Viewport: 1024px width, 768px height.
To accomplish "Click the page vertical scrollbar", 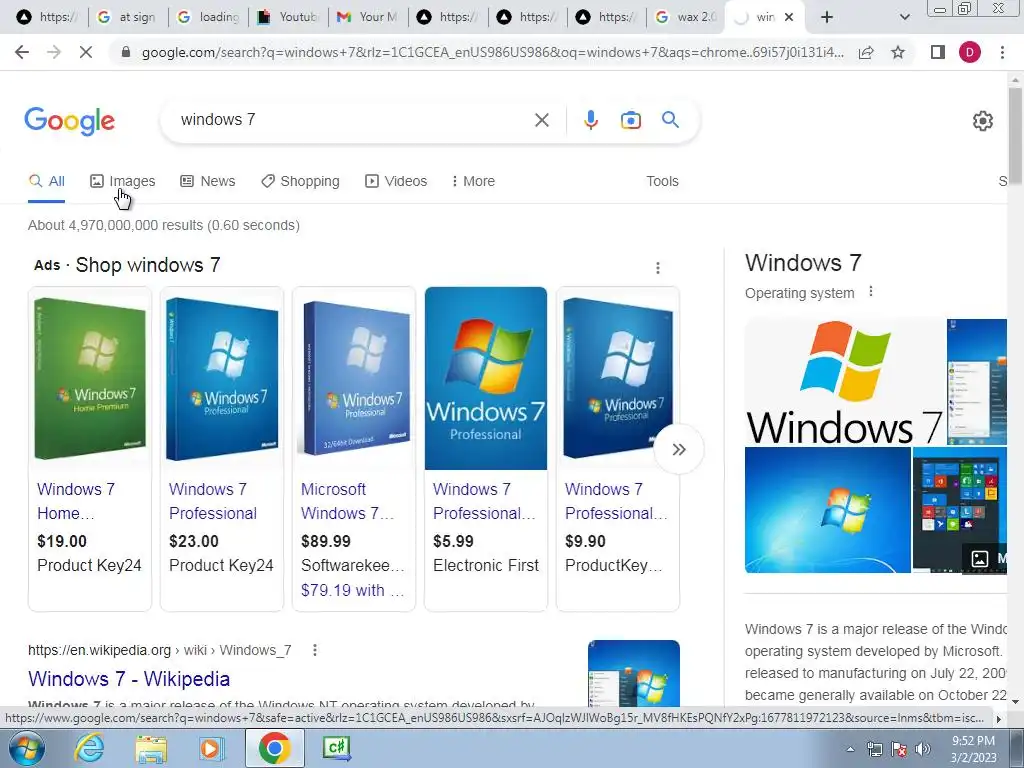I will pyautogui.click(x=1015, y=136).
